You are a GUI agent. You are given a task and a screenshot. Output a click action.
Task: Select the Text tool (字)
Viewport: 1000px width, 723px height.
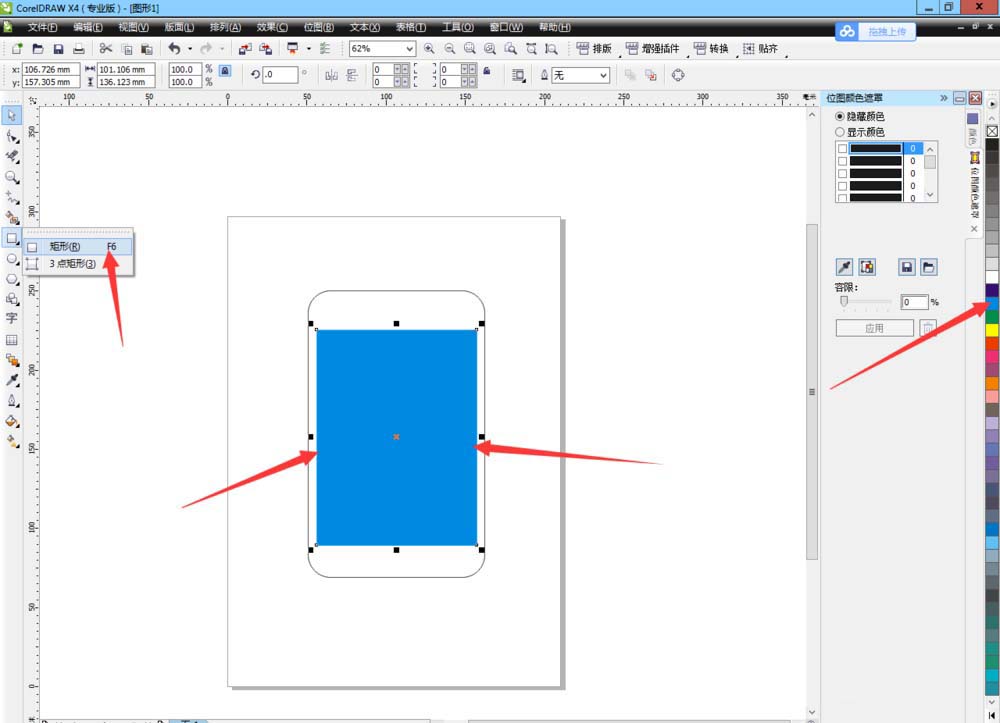pyautogui.click(x=12, y=318)
